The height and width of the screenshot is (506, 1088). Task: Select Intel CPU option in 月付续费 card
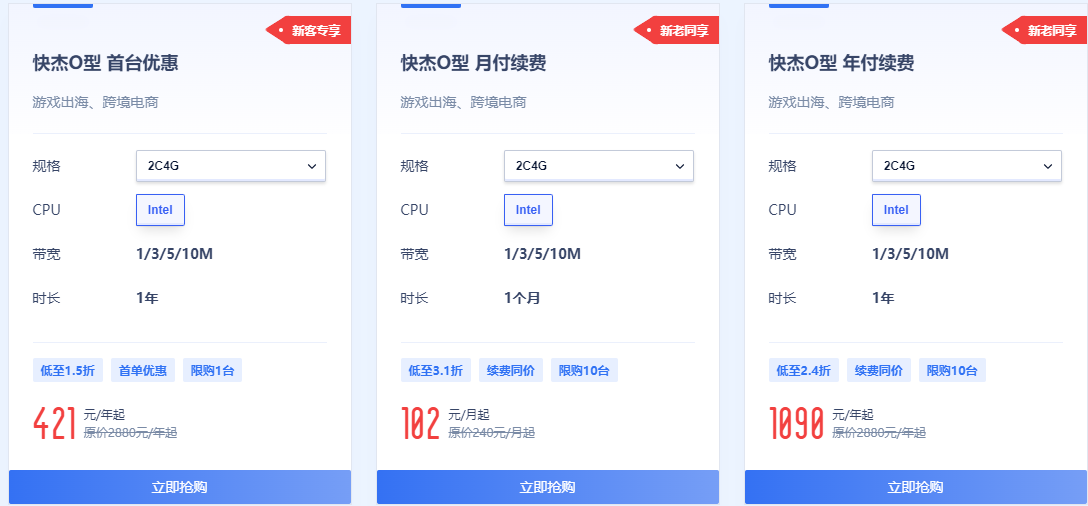coord(528,210)
